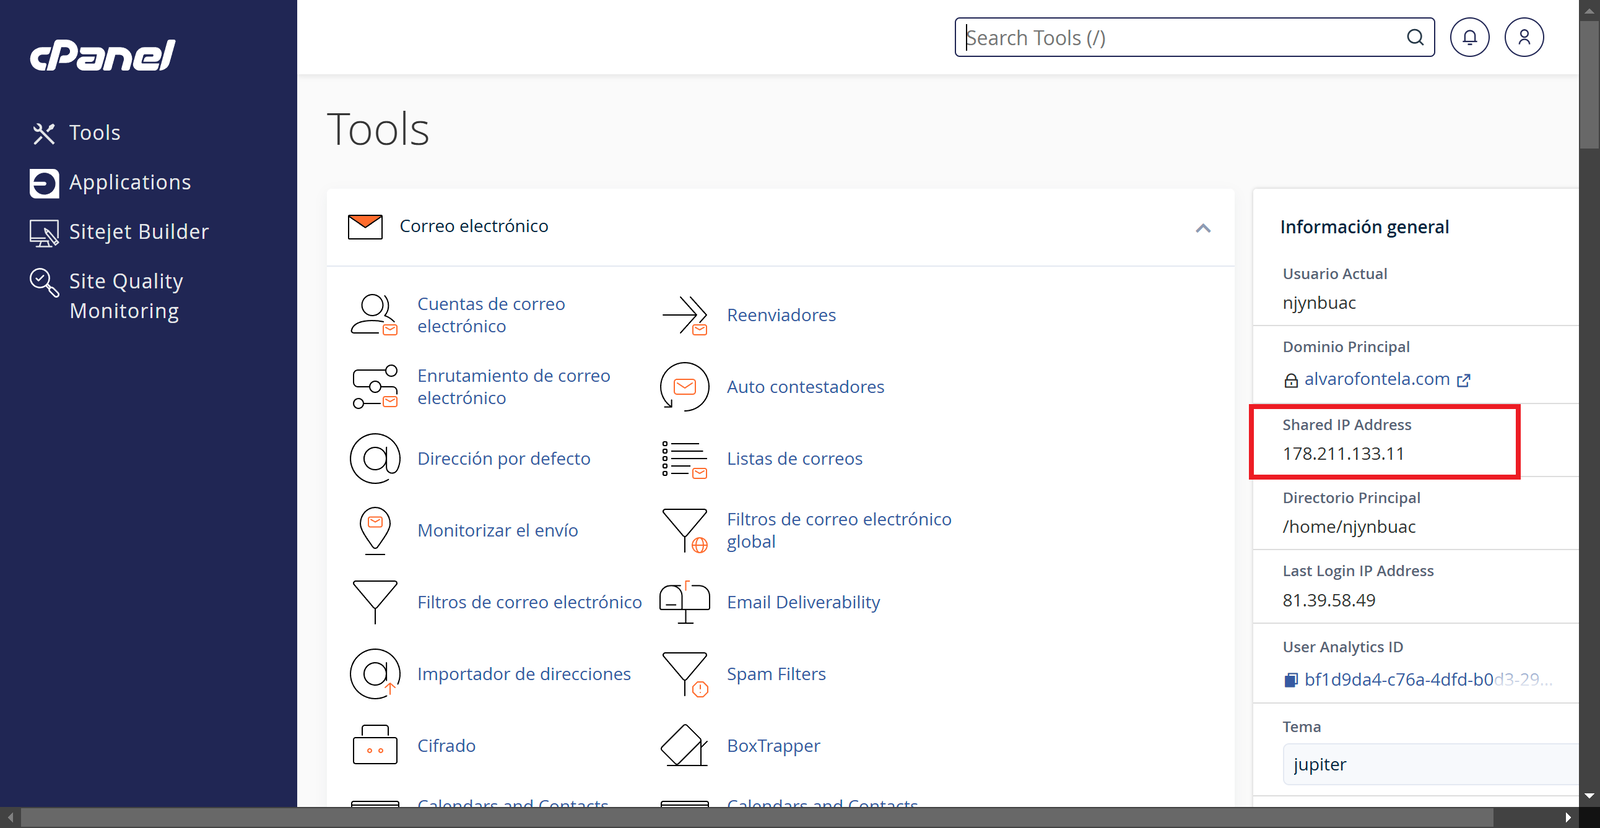Click the BoxTrapper icon
The image size is (1600, 828).
tap(685, 746)
